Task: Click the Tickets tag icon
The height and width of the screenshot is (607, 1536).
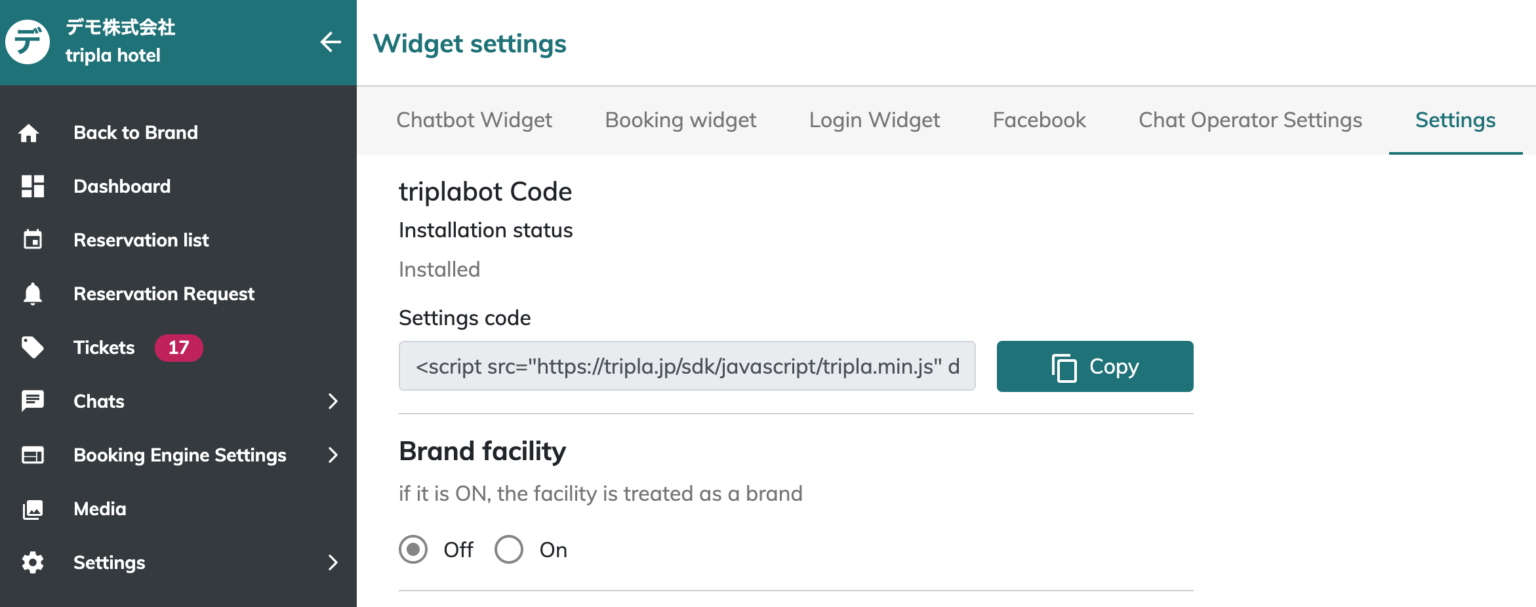Action: tap(32, 348)
